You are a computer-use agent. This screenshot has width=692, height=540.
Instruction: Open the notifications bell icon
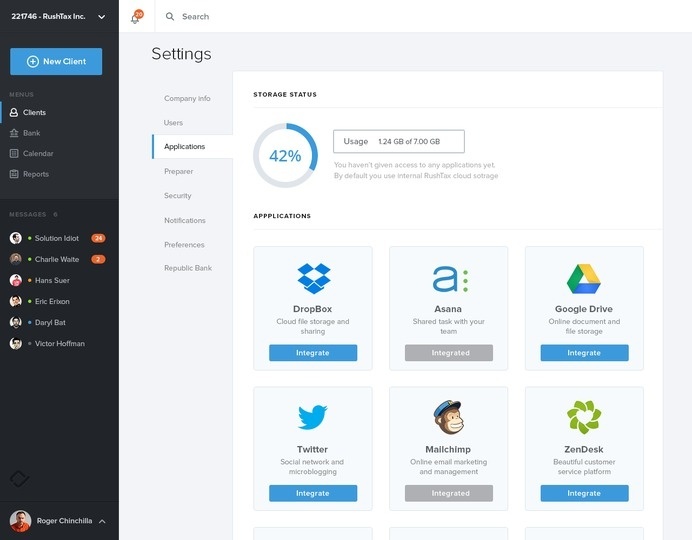(136, 18)
